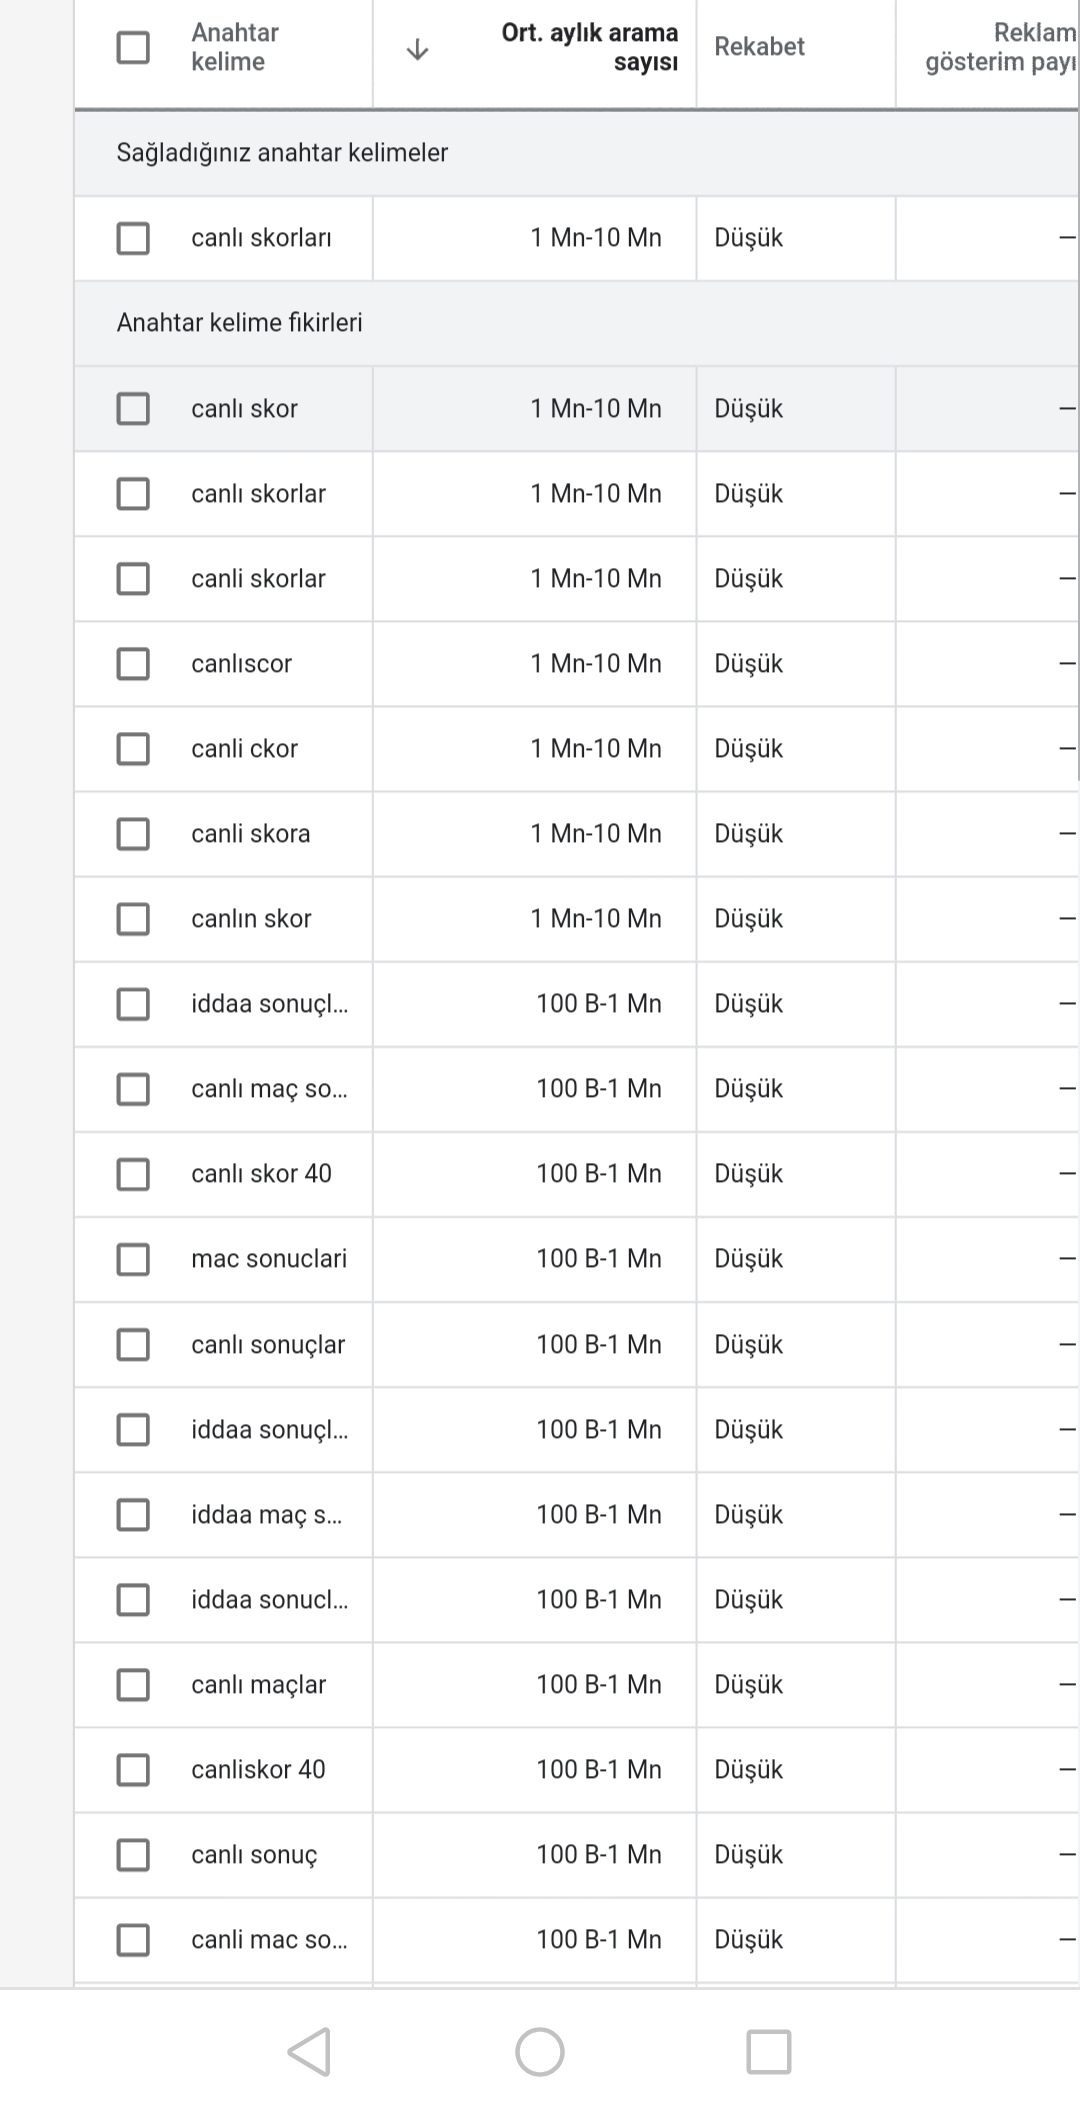
Task: Click the Anahtar kelime fikirleri section row
Action: tap(577, 323)
